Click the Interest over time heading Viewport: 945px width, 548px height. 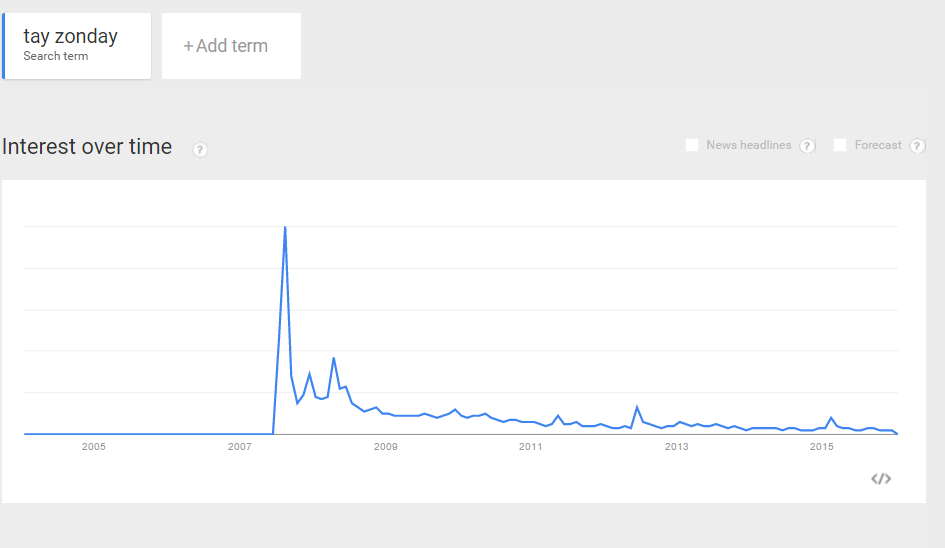tap(87, 147)
